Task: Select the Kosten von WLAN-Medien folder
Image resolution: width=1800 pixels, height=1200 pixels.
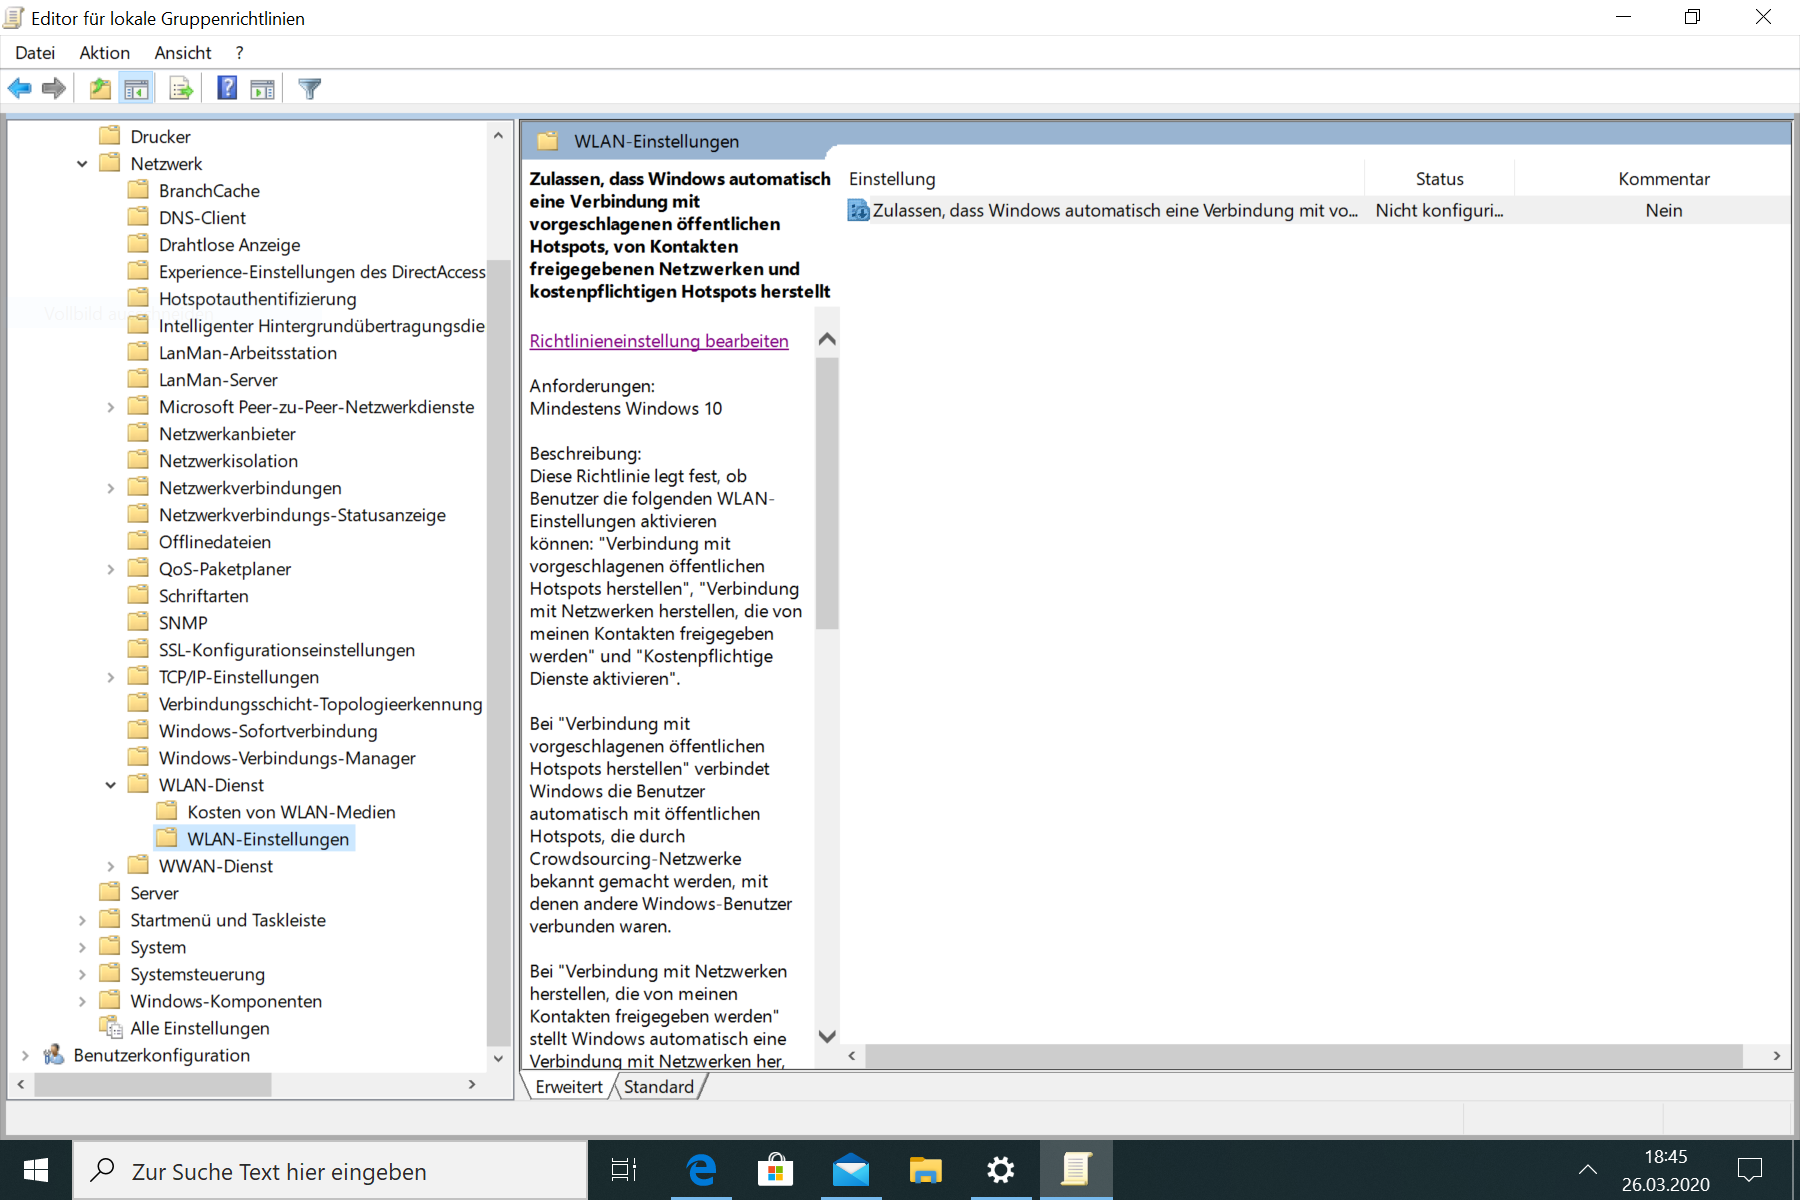Action: 291,811
